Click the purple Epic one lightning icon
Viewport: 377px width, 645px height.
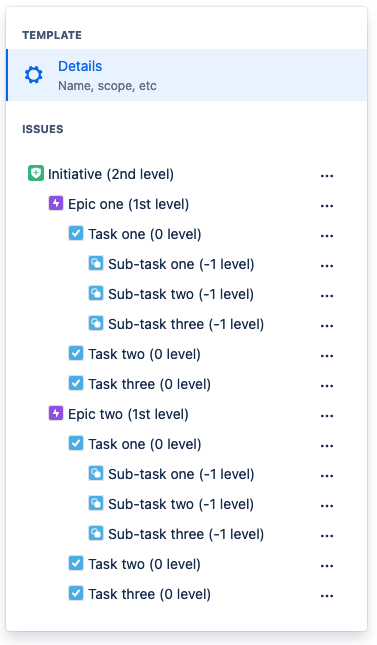[x=56, y=203]
